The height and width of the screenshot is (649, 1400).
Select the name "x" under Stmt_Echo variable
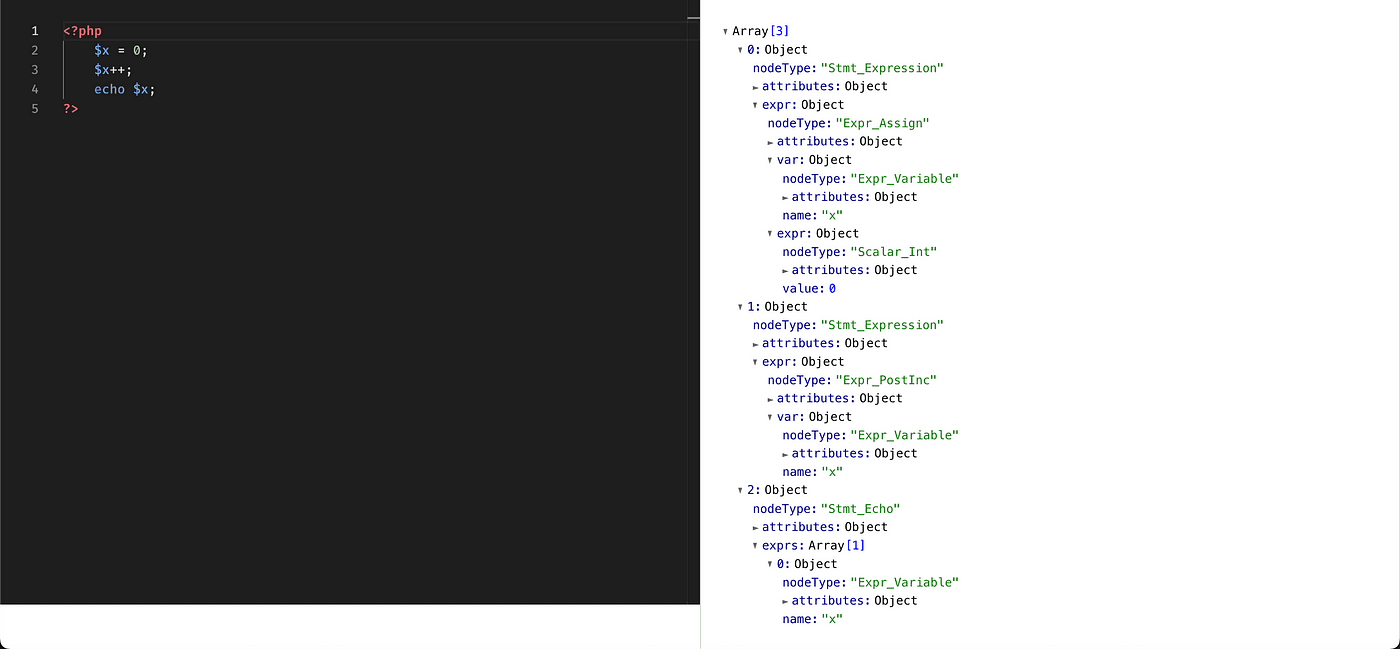[x=834, y=618]
